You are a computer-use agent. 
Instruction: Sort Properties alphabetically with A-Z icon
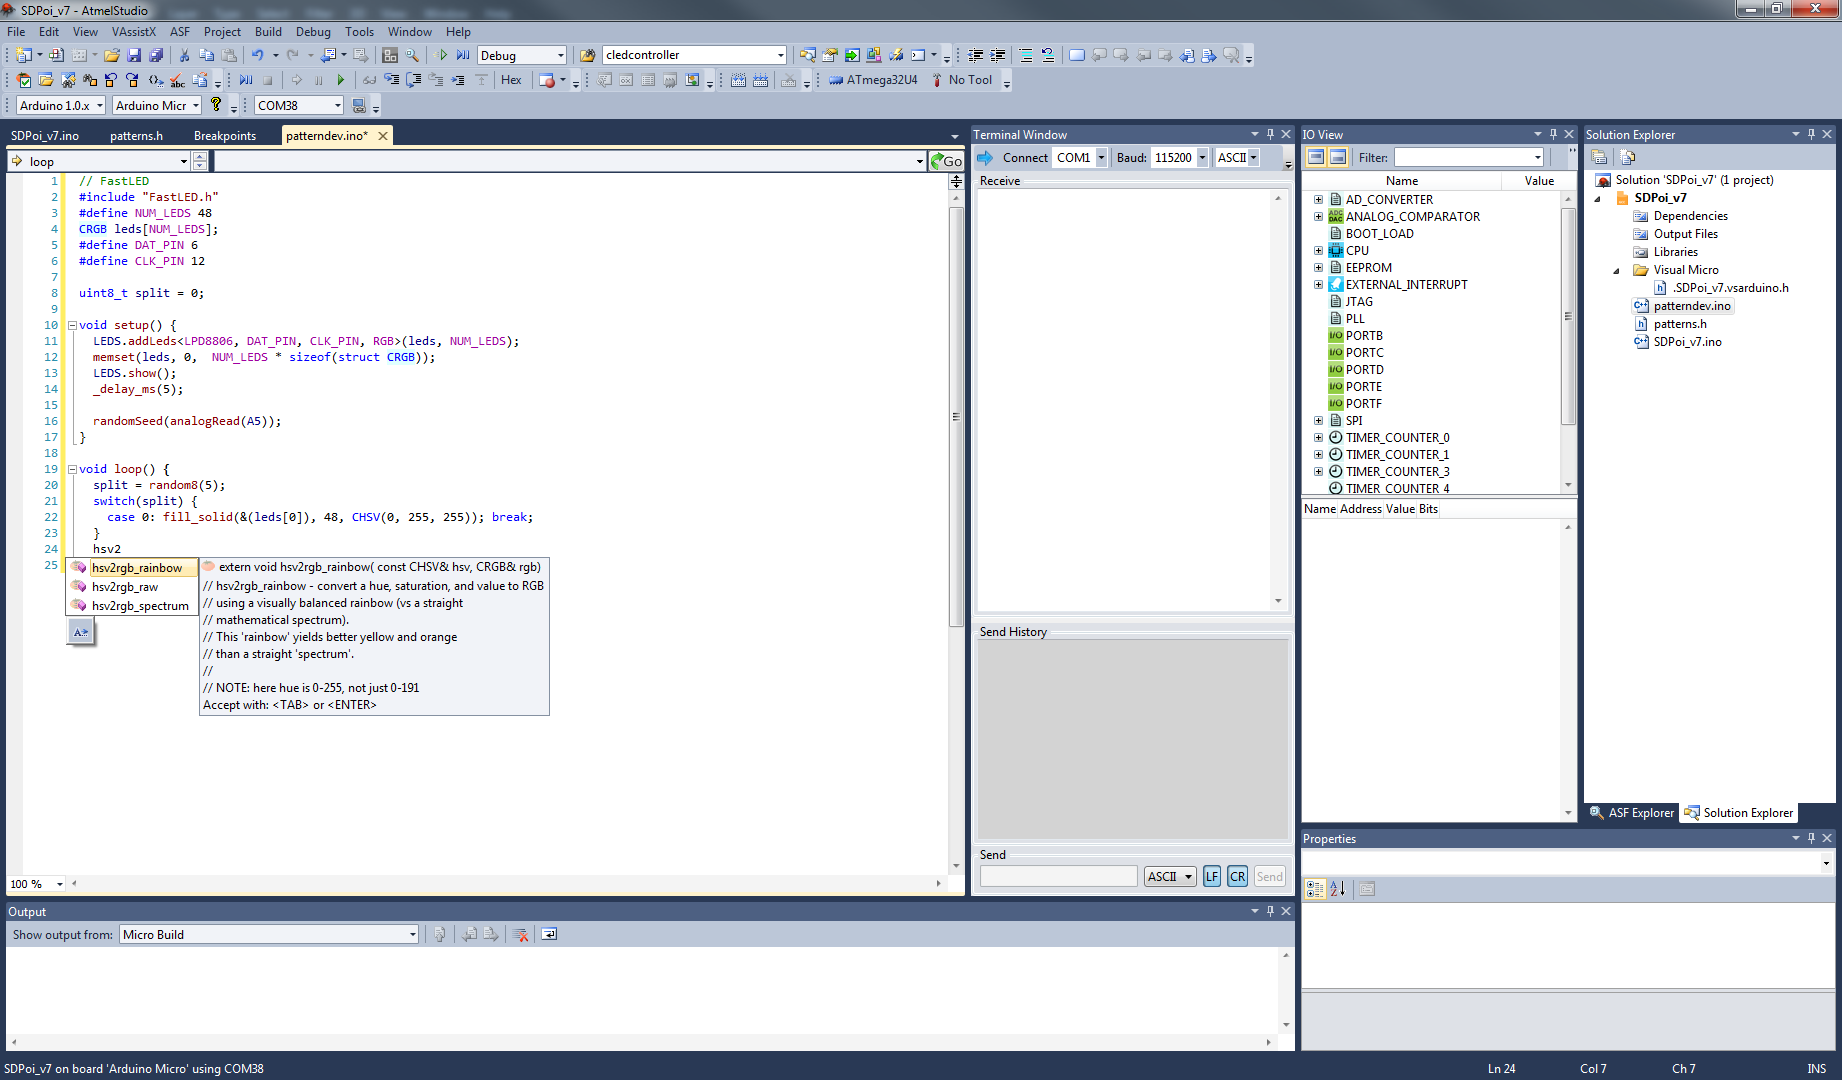click(x=1338, y=889)
